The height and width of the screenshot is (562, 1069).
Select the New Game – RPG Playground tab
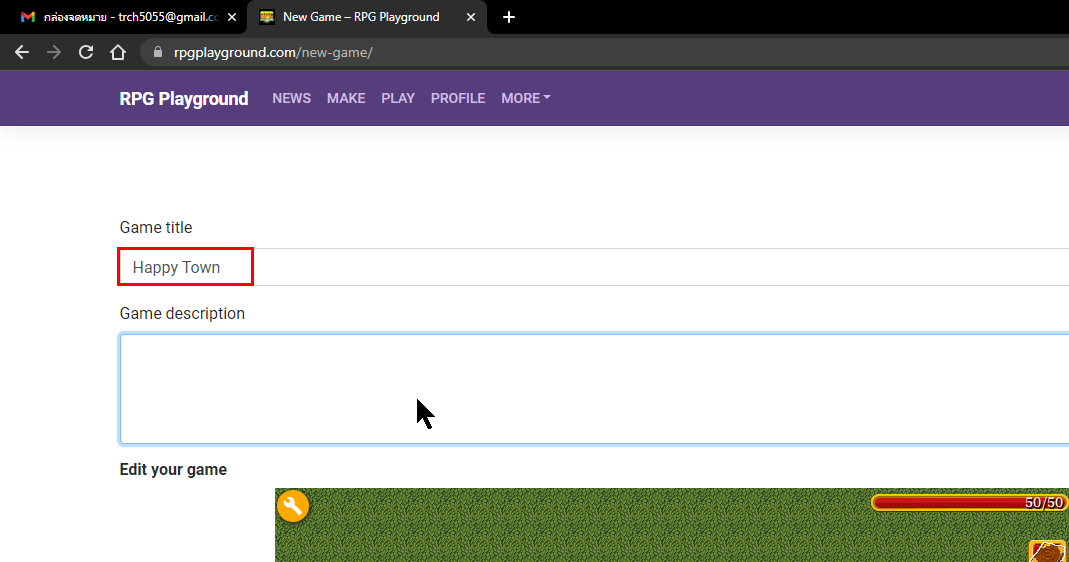366,17
